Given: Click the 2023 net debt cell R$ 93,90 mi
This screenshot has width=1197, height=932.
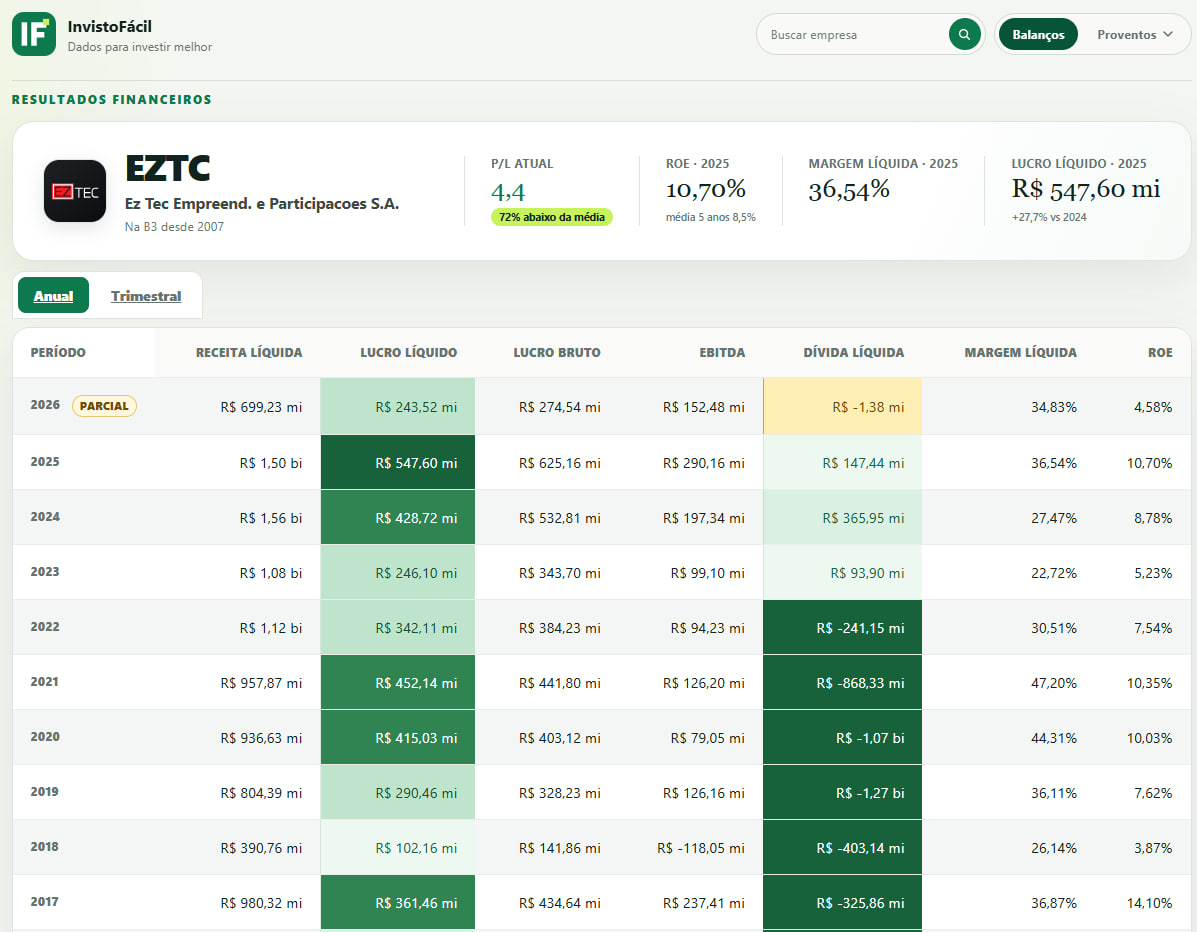Looking at the screenshot, I should coord(842,572).
